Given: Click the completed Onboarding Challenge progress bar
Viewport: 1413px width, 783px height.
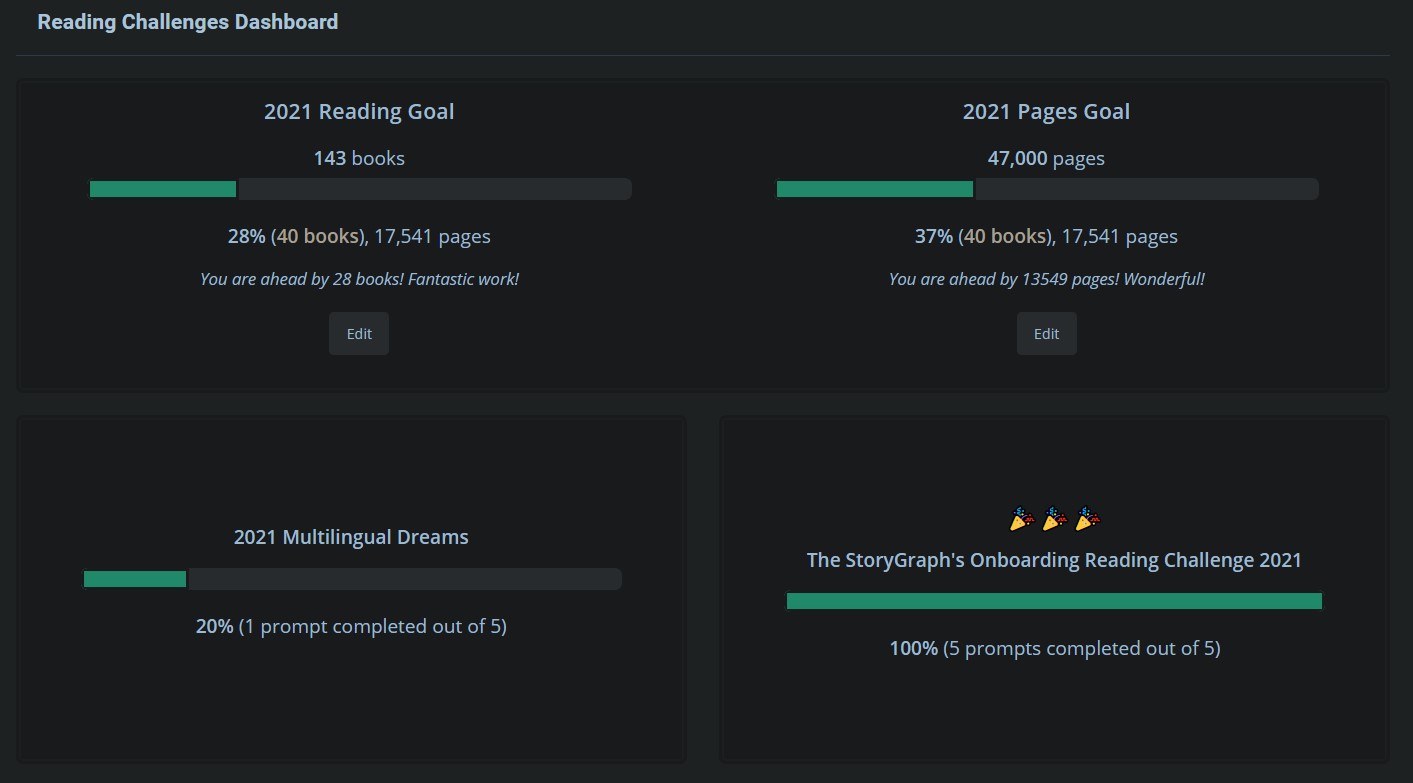Looking at the screenshot, I should (x=1054, y=601).
